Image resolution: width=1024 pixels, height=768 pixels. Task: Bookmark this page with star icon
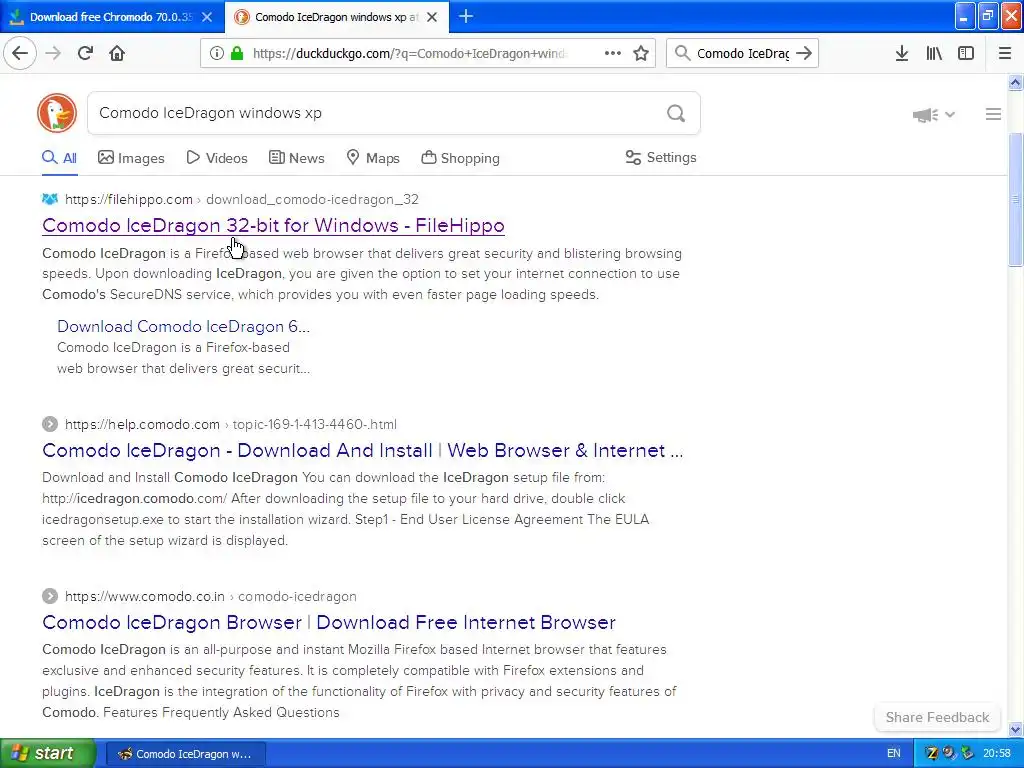click(641, 53)
